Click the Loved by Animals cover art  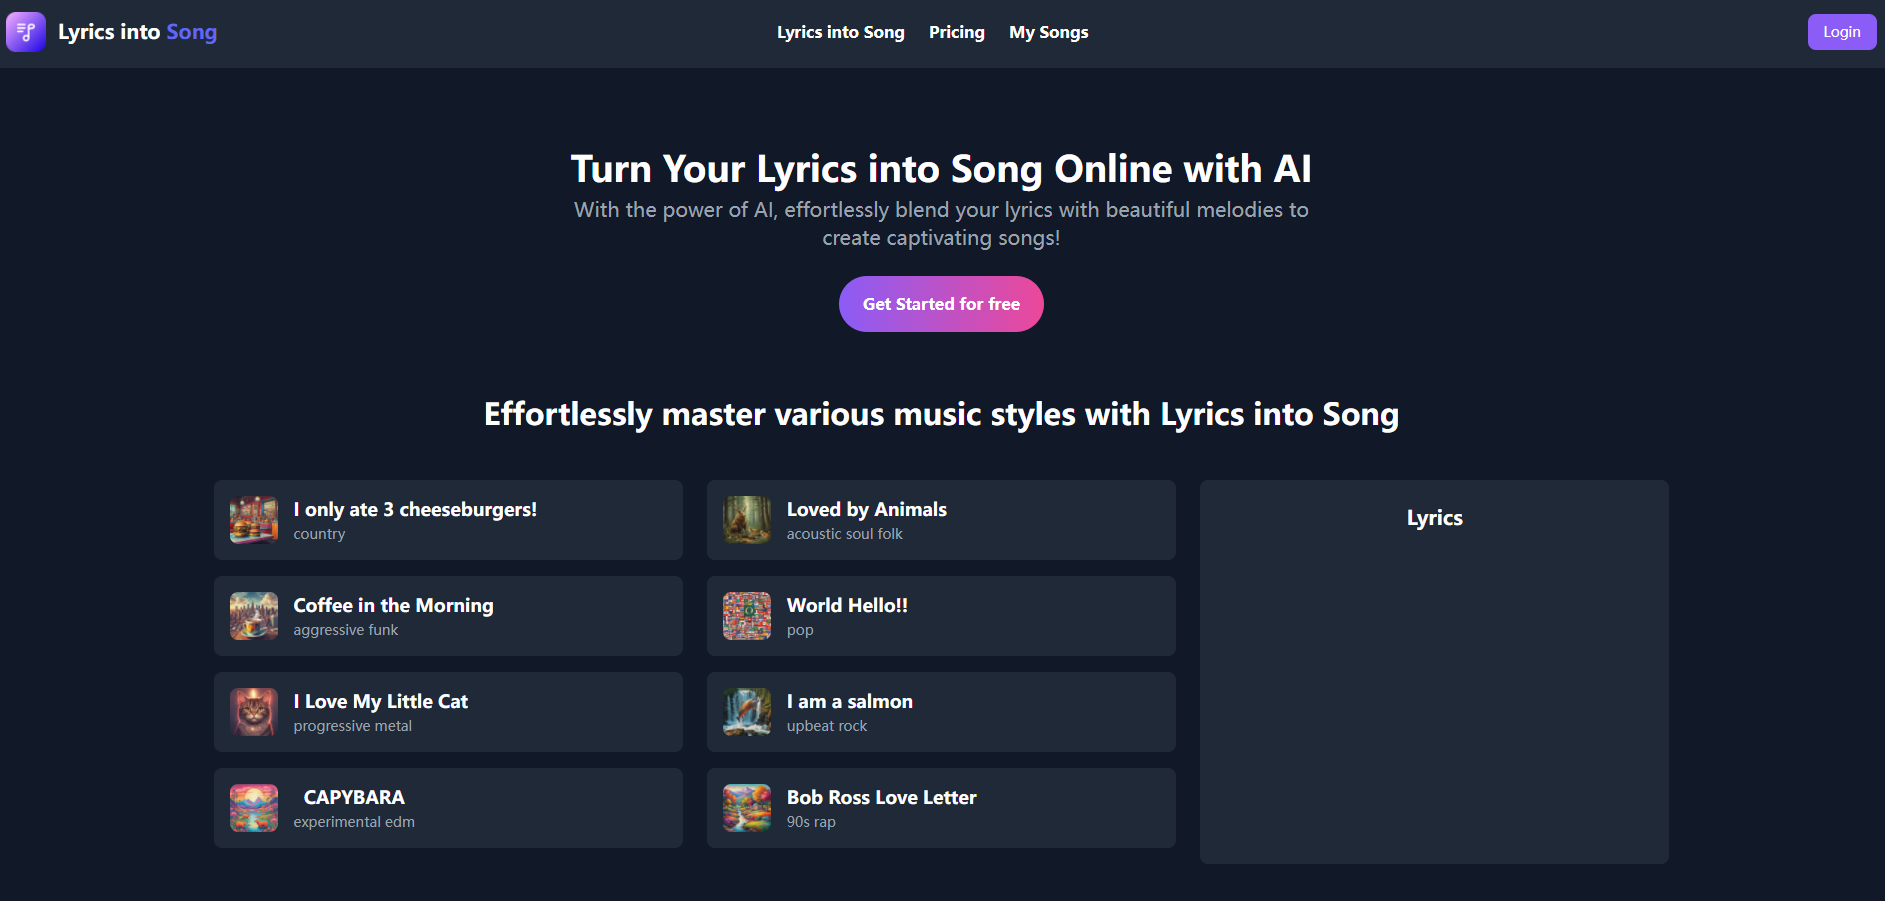[747, 520]
